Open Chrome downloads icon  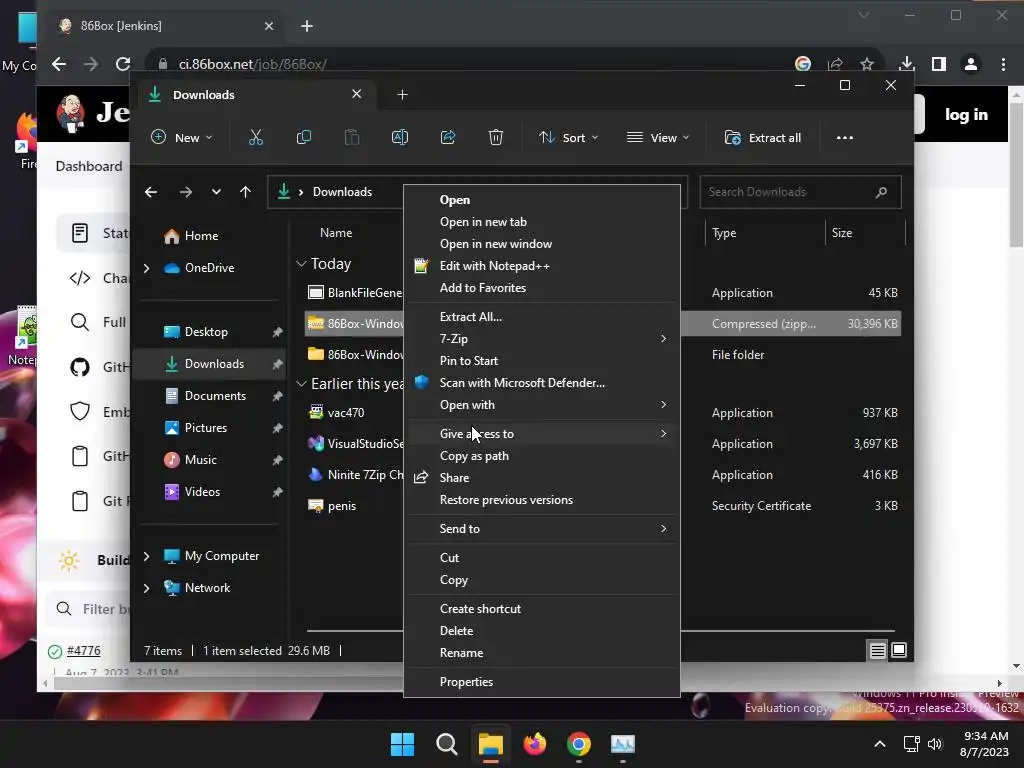906,64
